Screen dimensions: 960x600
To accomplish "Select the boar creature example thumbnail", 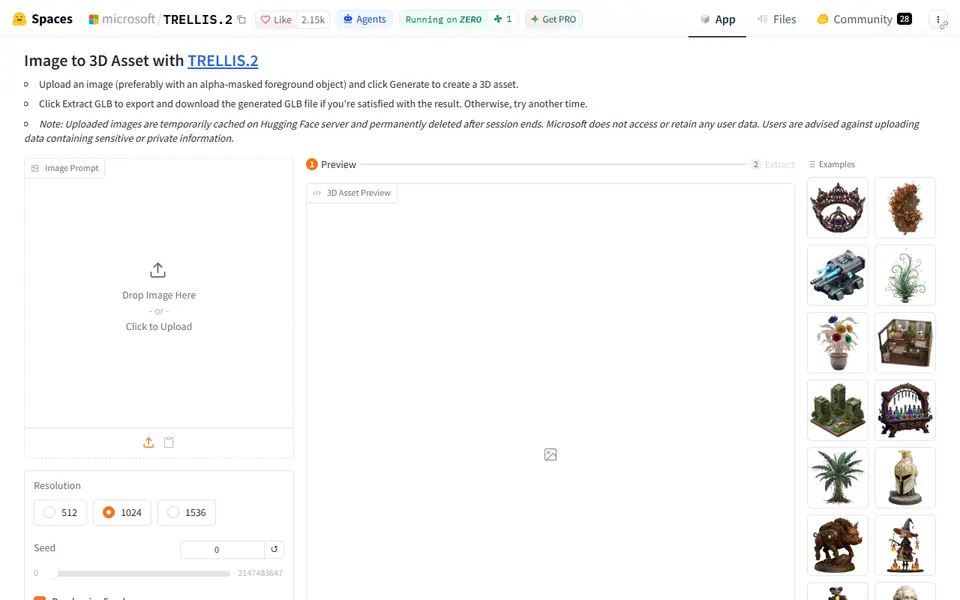I will pos(838,545).
